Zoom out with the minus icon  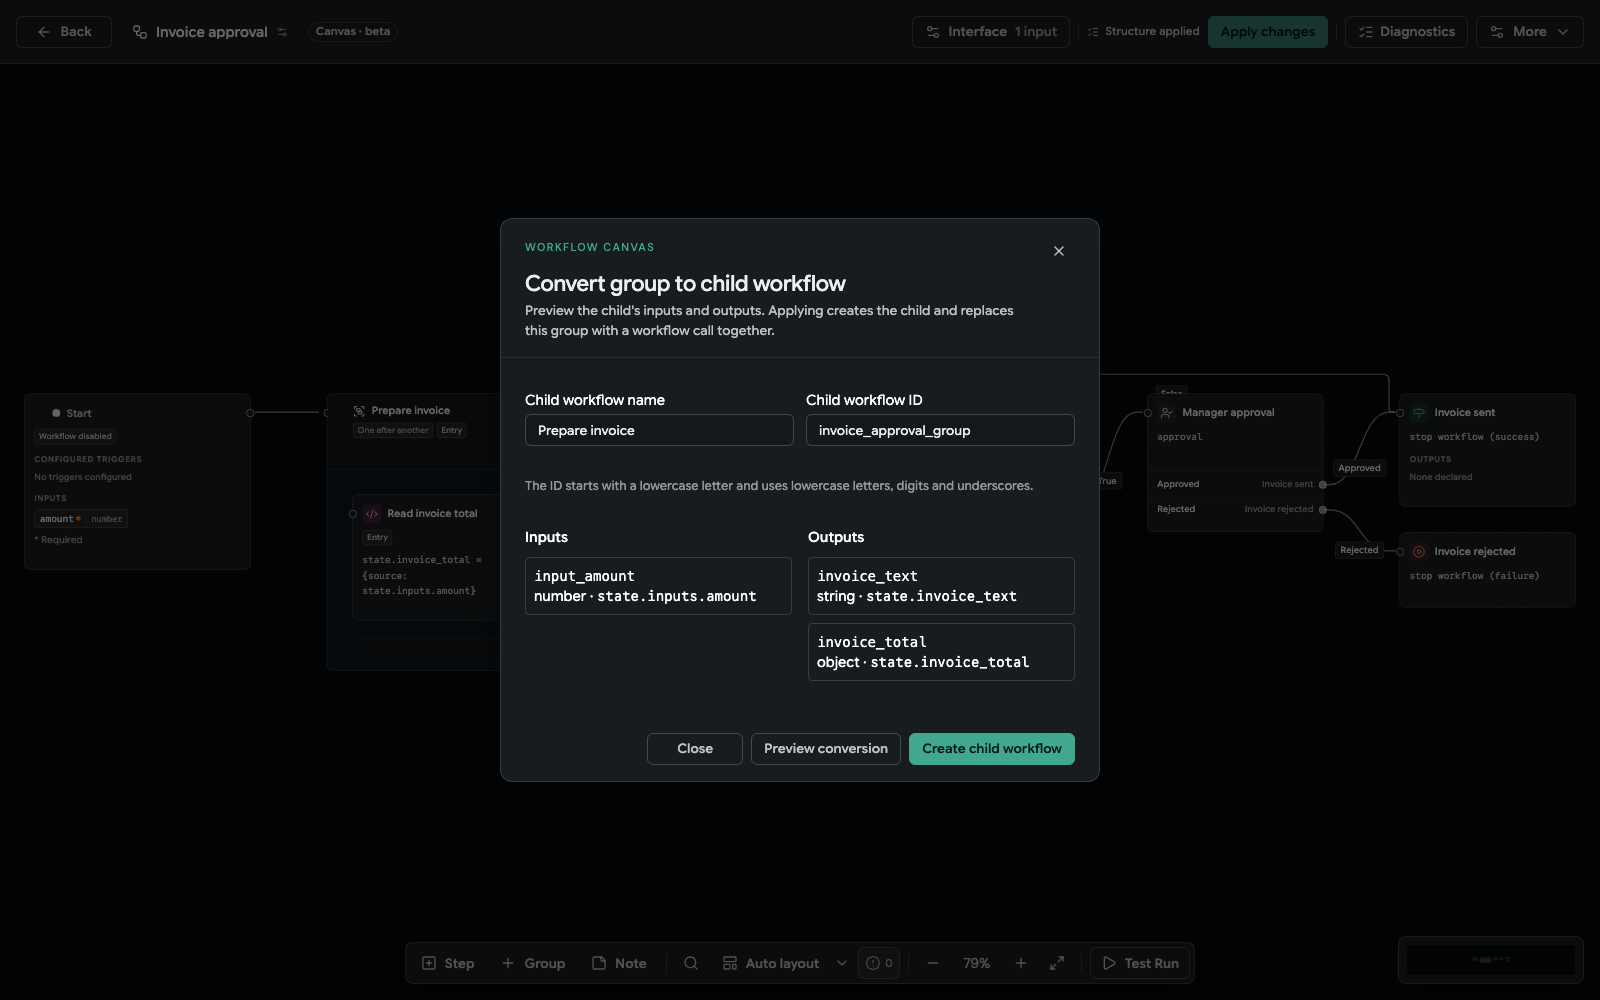[x=933, y=963]
